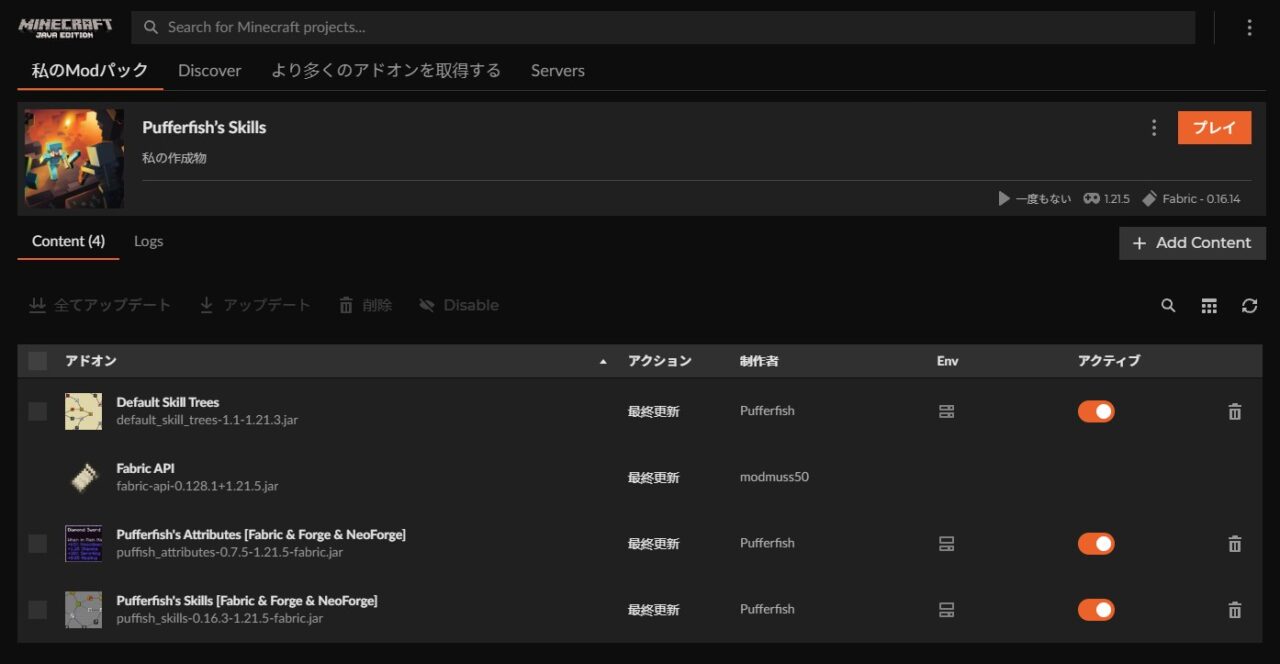
Task: Click the Pufferfish's Skills mod row icon
Action: pyautogui.click(x=84, y=610)
